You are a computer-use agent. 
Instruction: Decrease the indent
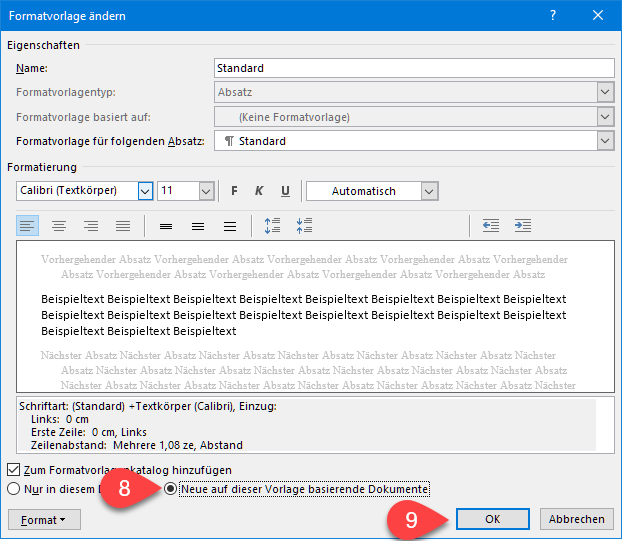[x=491, y=226]
